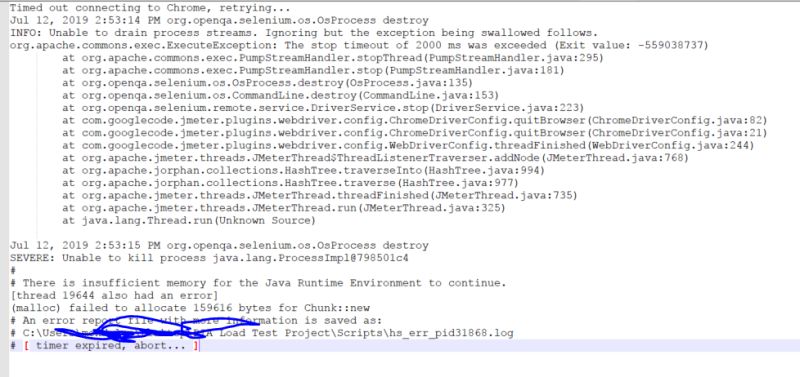
Task: Click the 'Timed out connecting to Chrome, retrying...' line
Action: pos(151,8)
